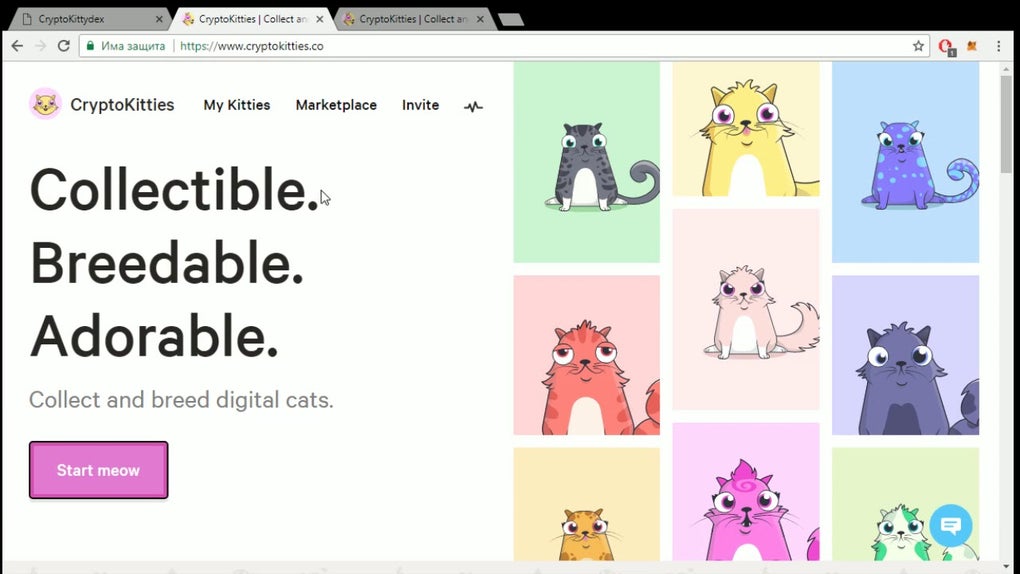Click the green secure lock icon
This screenshot has height=574, width=1020.
click(x=90, y=46)
